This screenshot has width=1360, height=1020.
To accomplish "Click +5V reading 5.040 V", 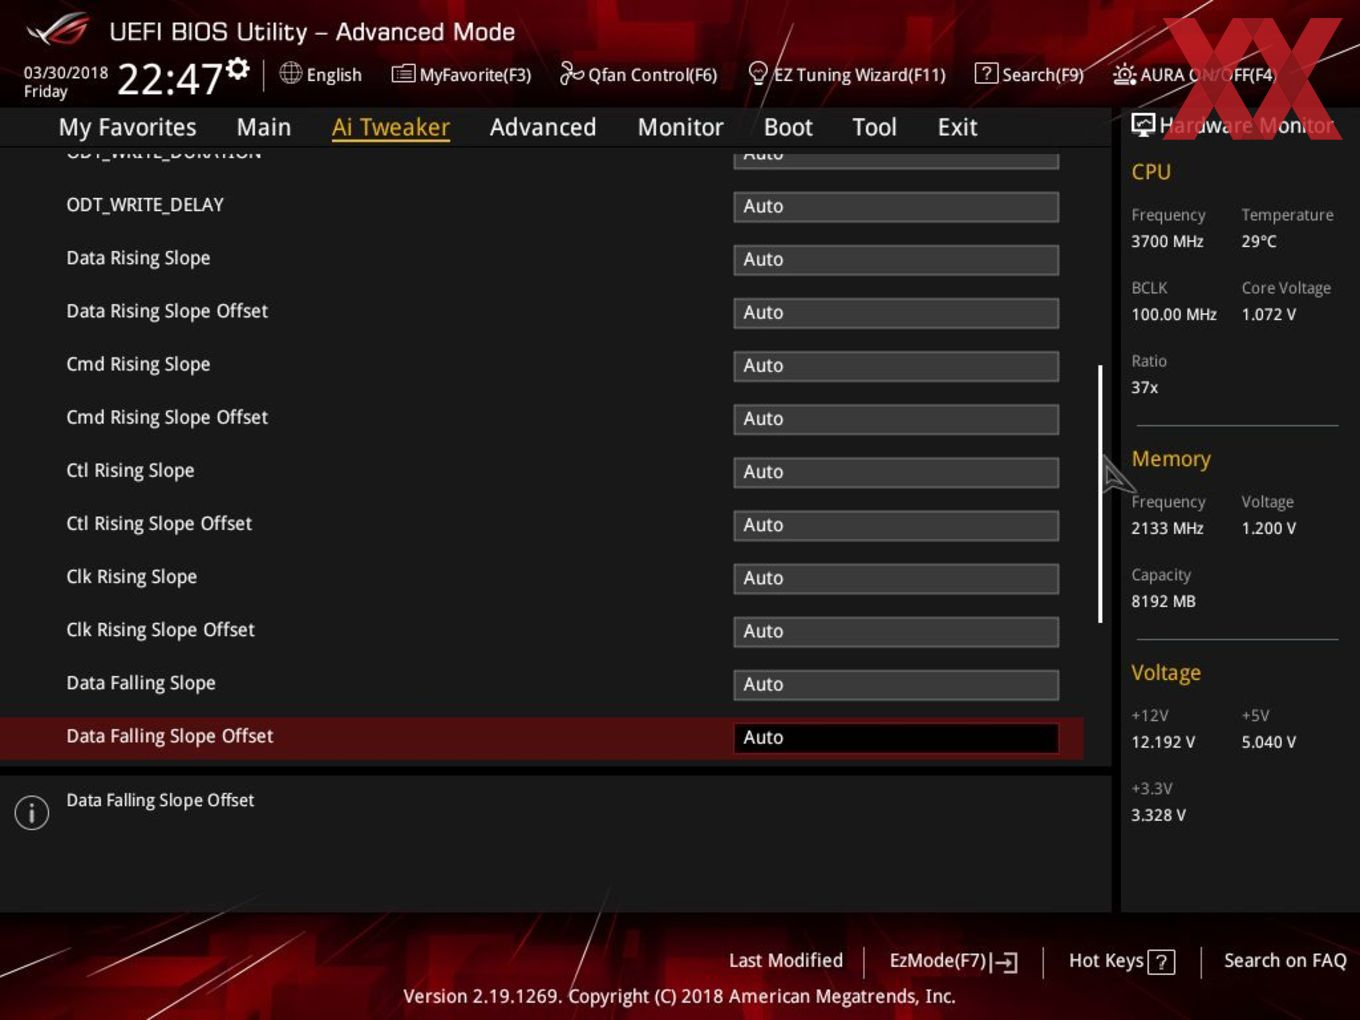I will coord(1269,742).
